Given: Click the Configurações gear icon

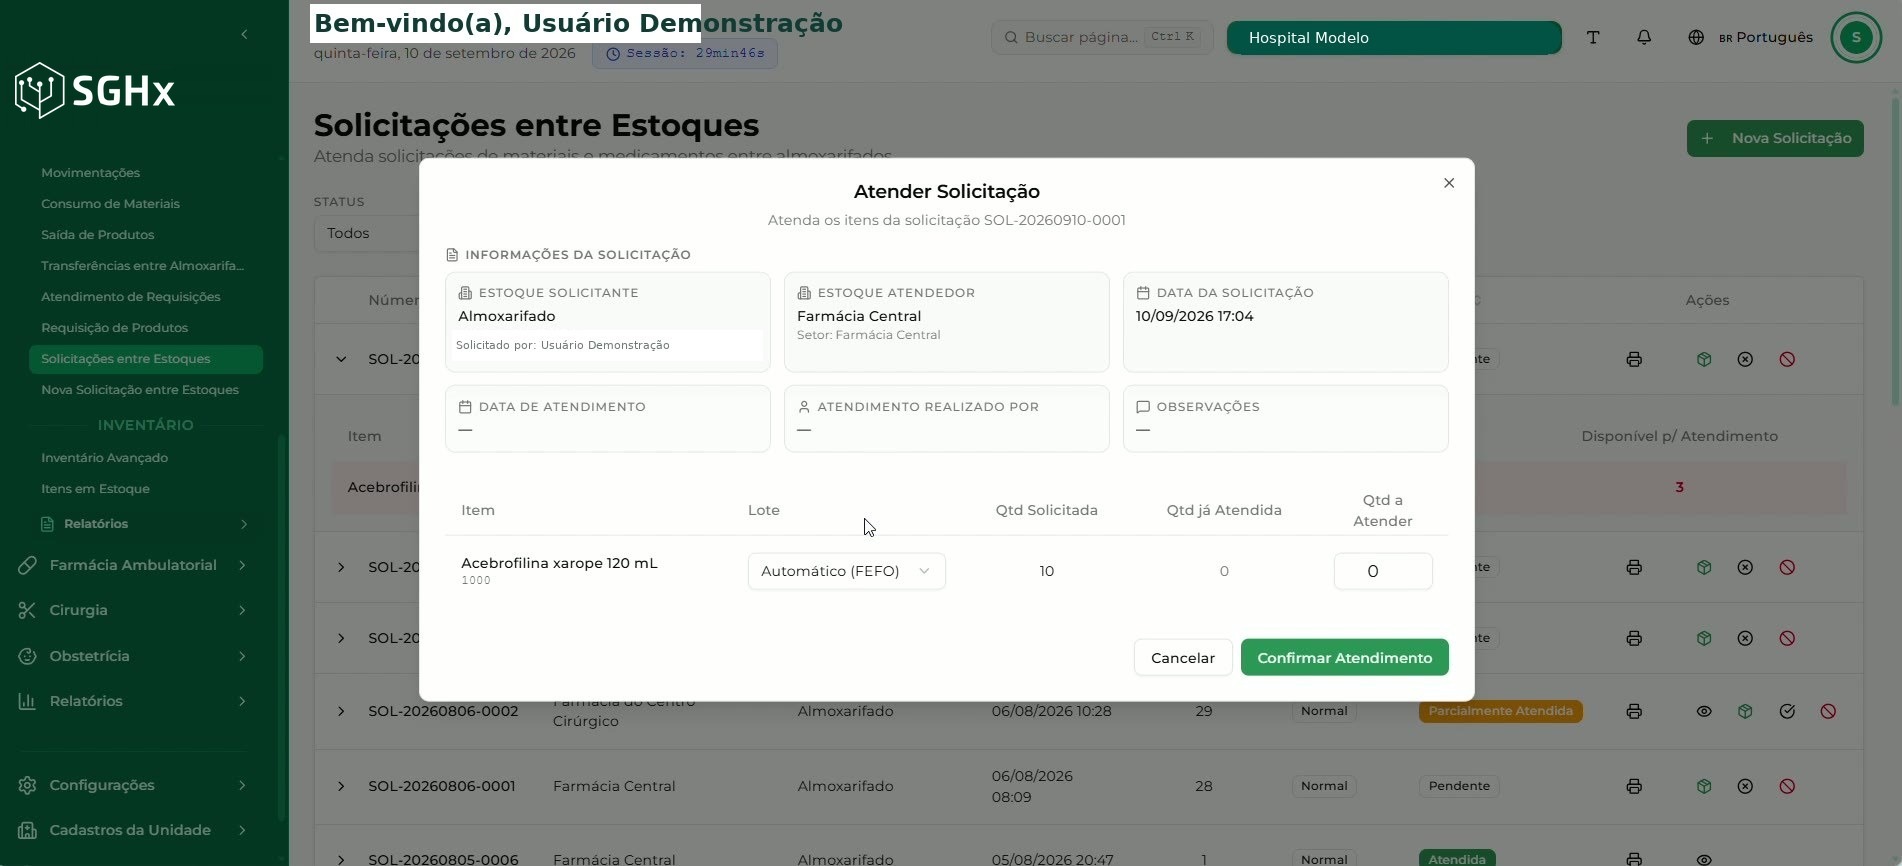Looking at the screenshot, I should 27,786.
